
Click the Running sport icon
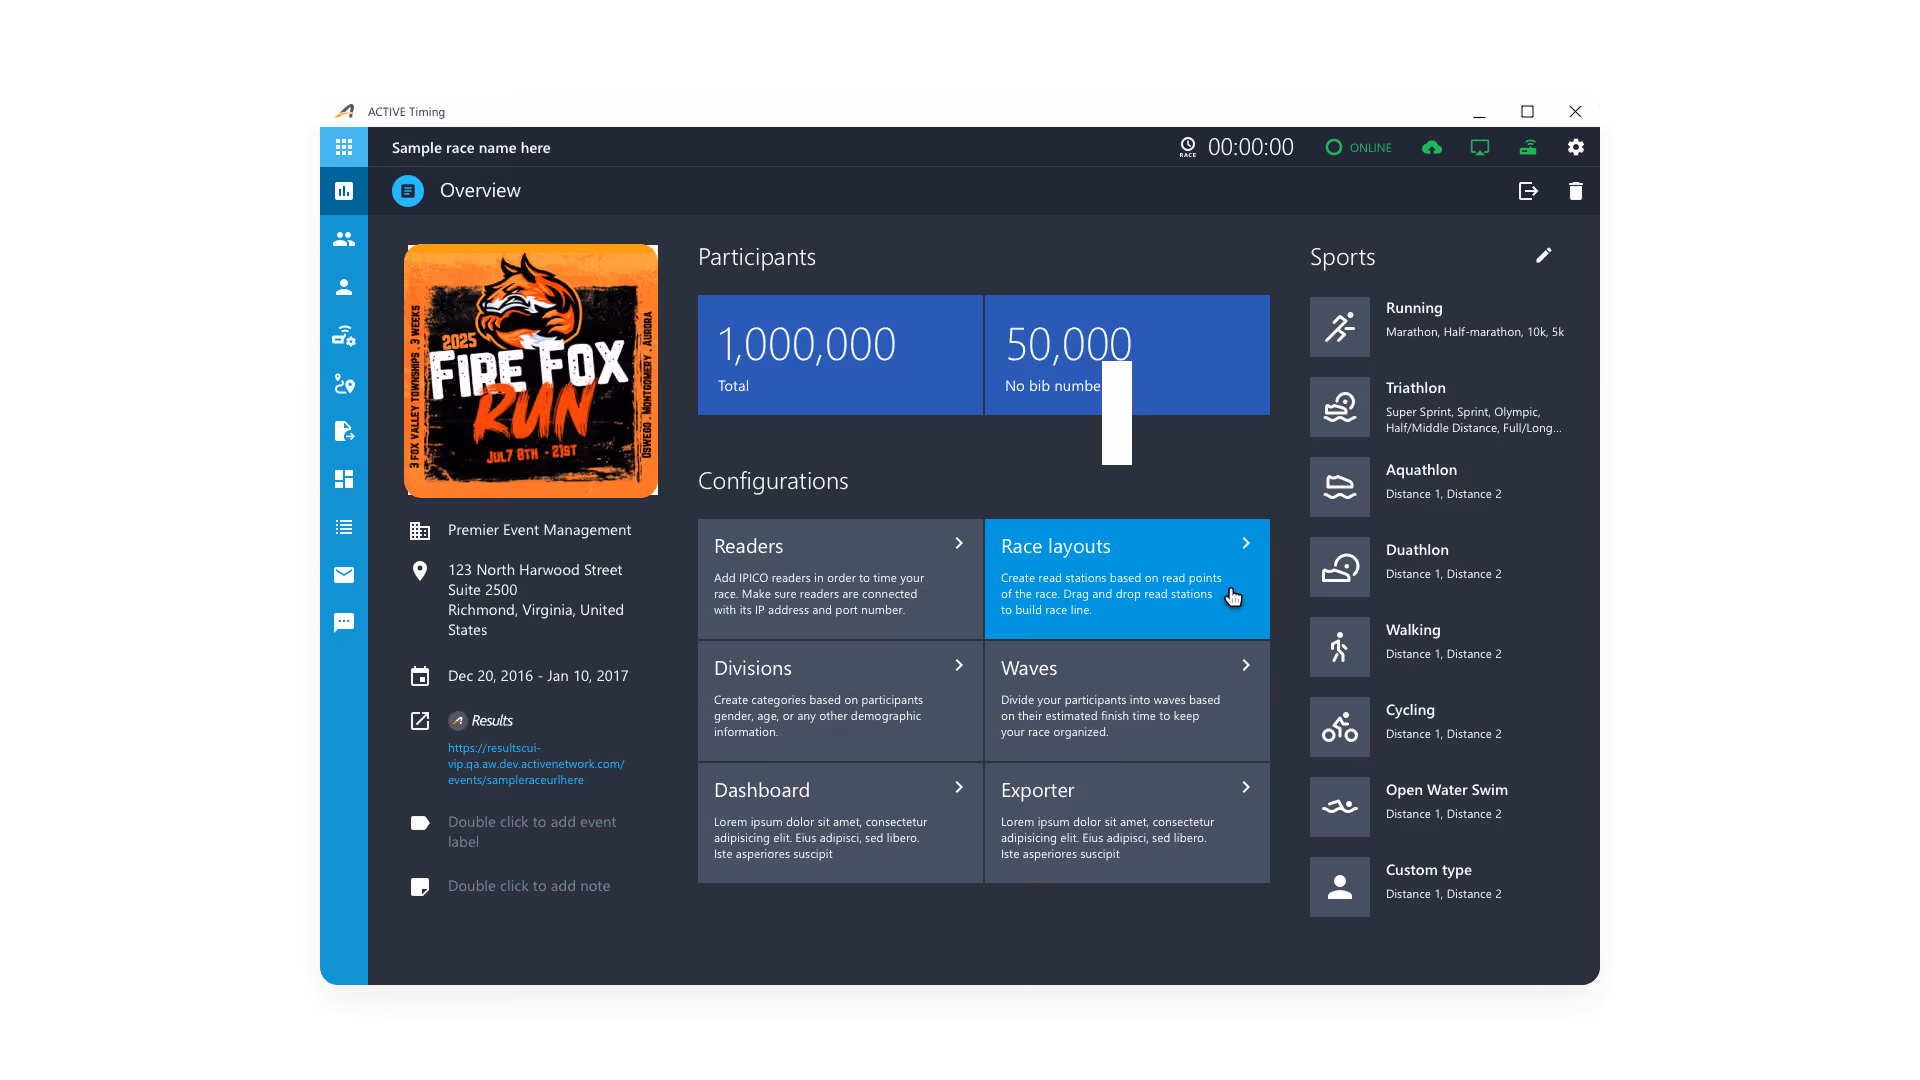1340,327
